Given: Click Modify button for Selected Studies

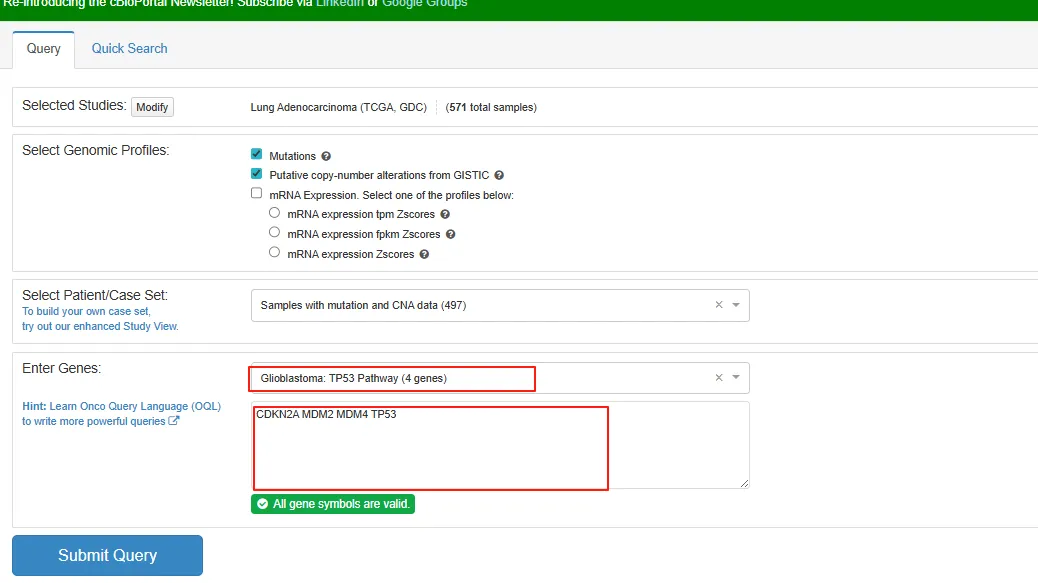Looking at the screenshot, I should 152,107.
